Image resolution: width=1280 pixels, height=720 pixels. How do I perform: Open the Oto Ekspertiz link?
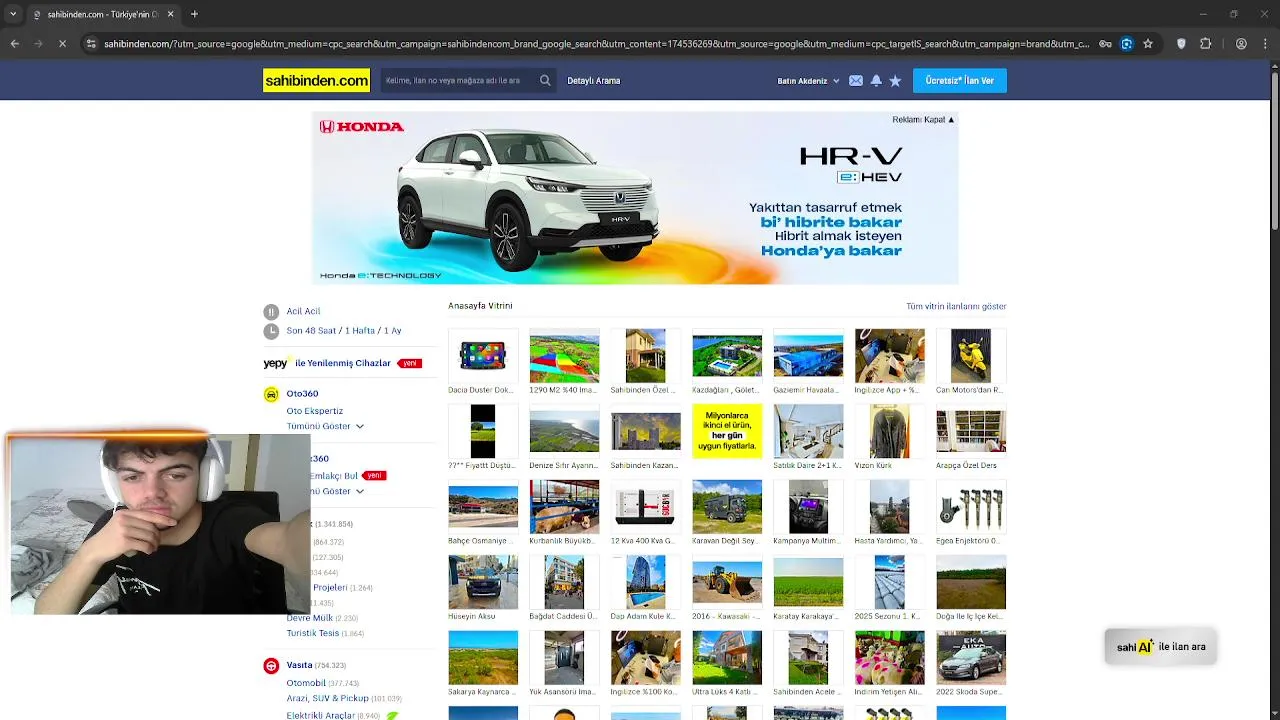pyautogui.click(x=314, y=411)
